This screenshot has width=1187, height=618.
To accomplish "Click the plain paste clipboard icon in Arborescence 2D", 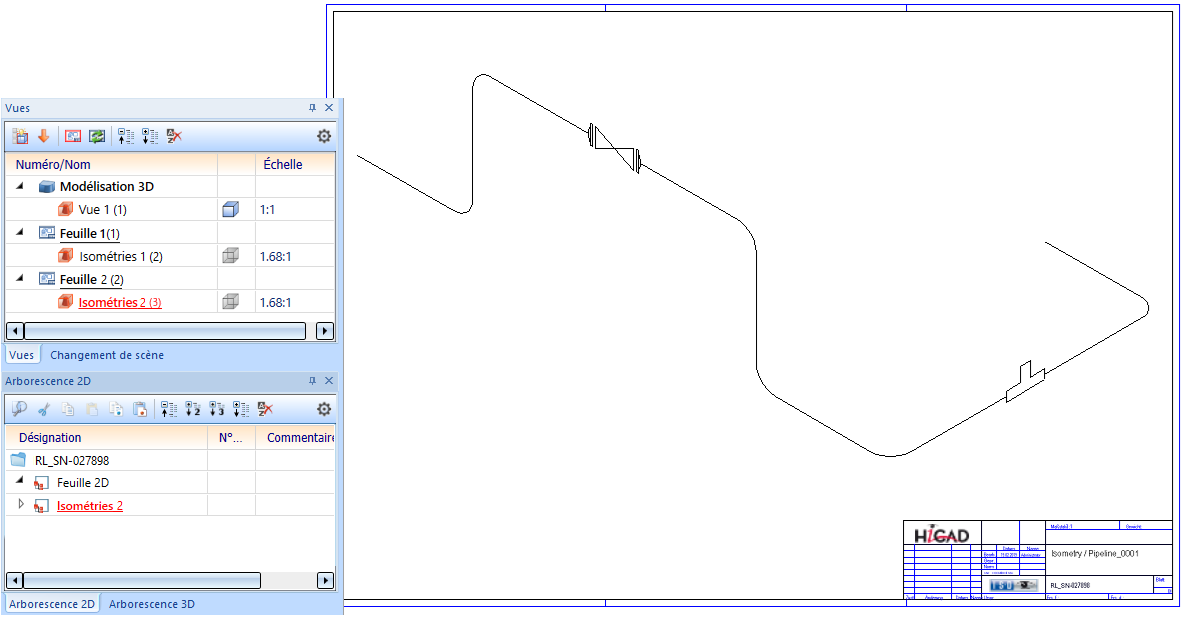I will pyautogui.click(x=92, y=409).
